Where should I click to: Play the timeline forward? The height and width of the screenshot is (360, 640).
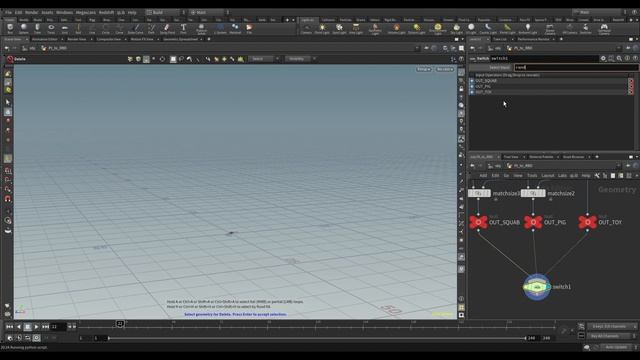tap(36, 327)
